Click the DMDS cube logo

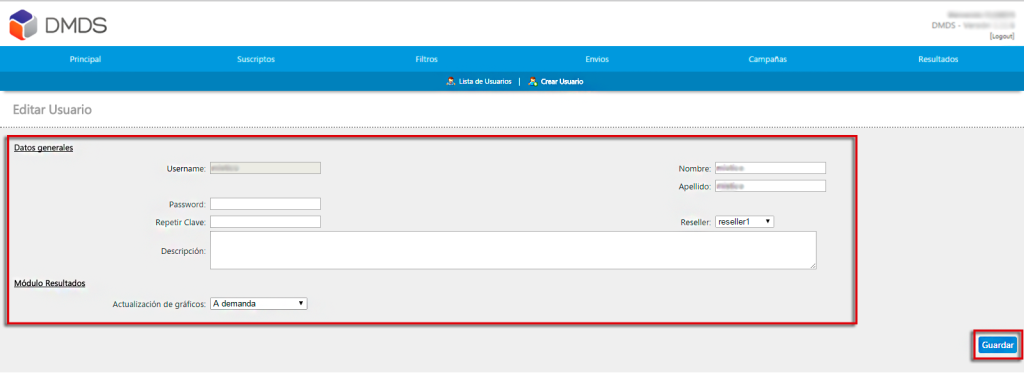[x=24, y=25]
